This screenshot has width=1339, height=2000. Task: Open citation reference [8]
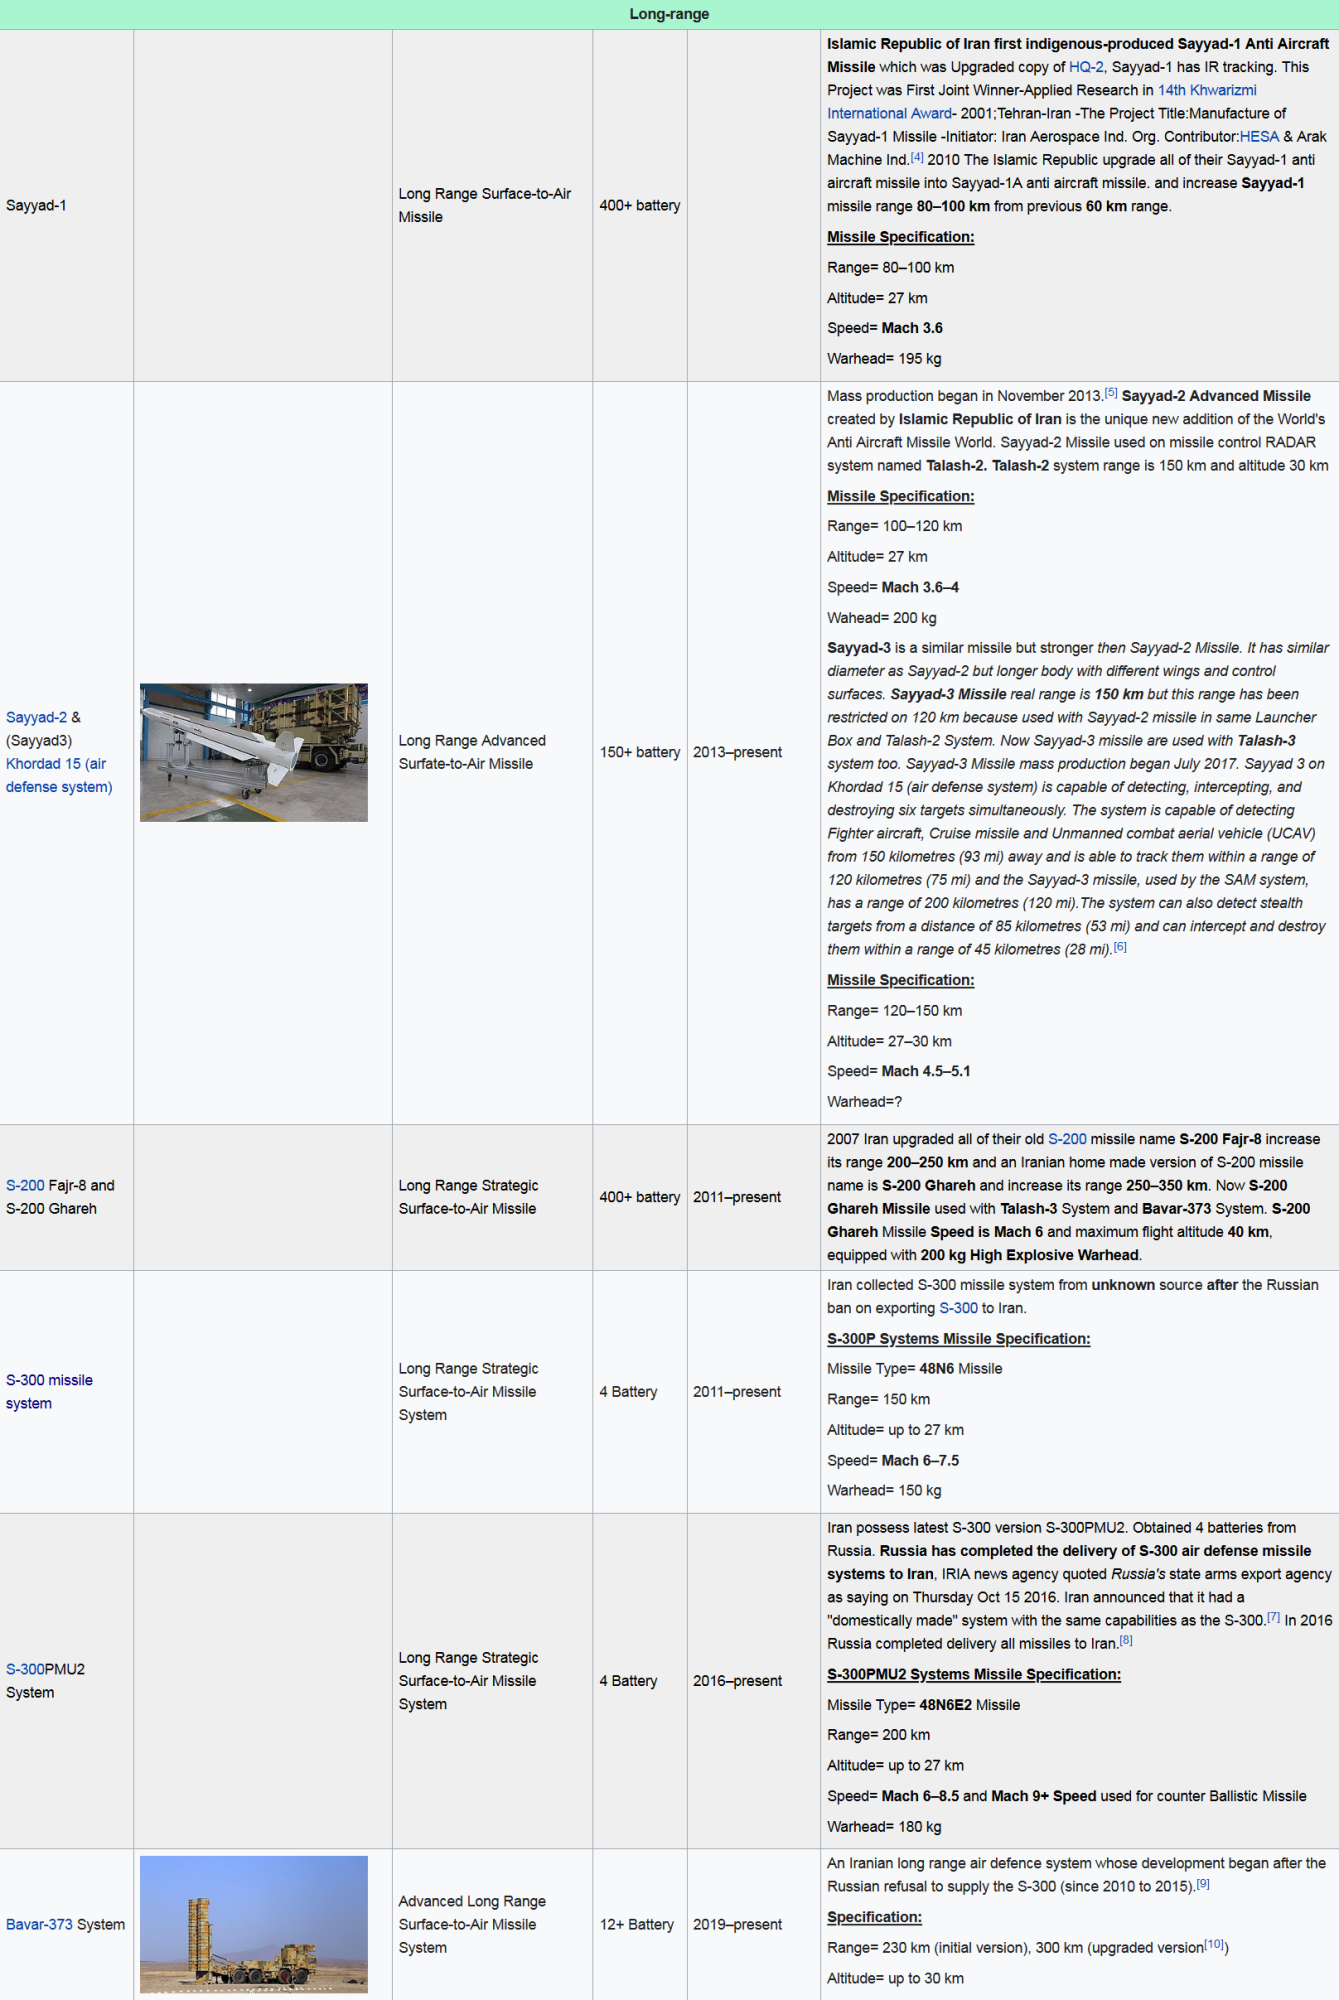[1126, 1640]
